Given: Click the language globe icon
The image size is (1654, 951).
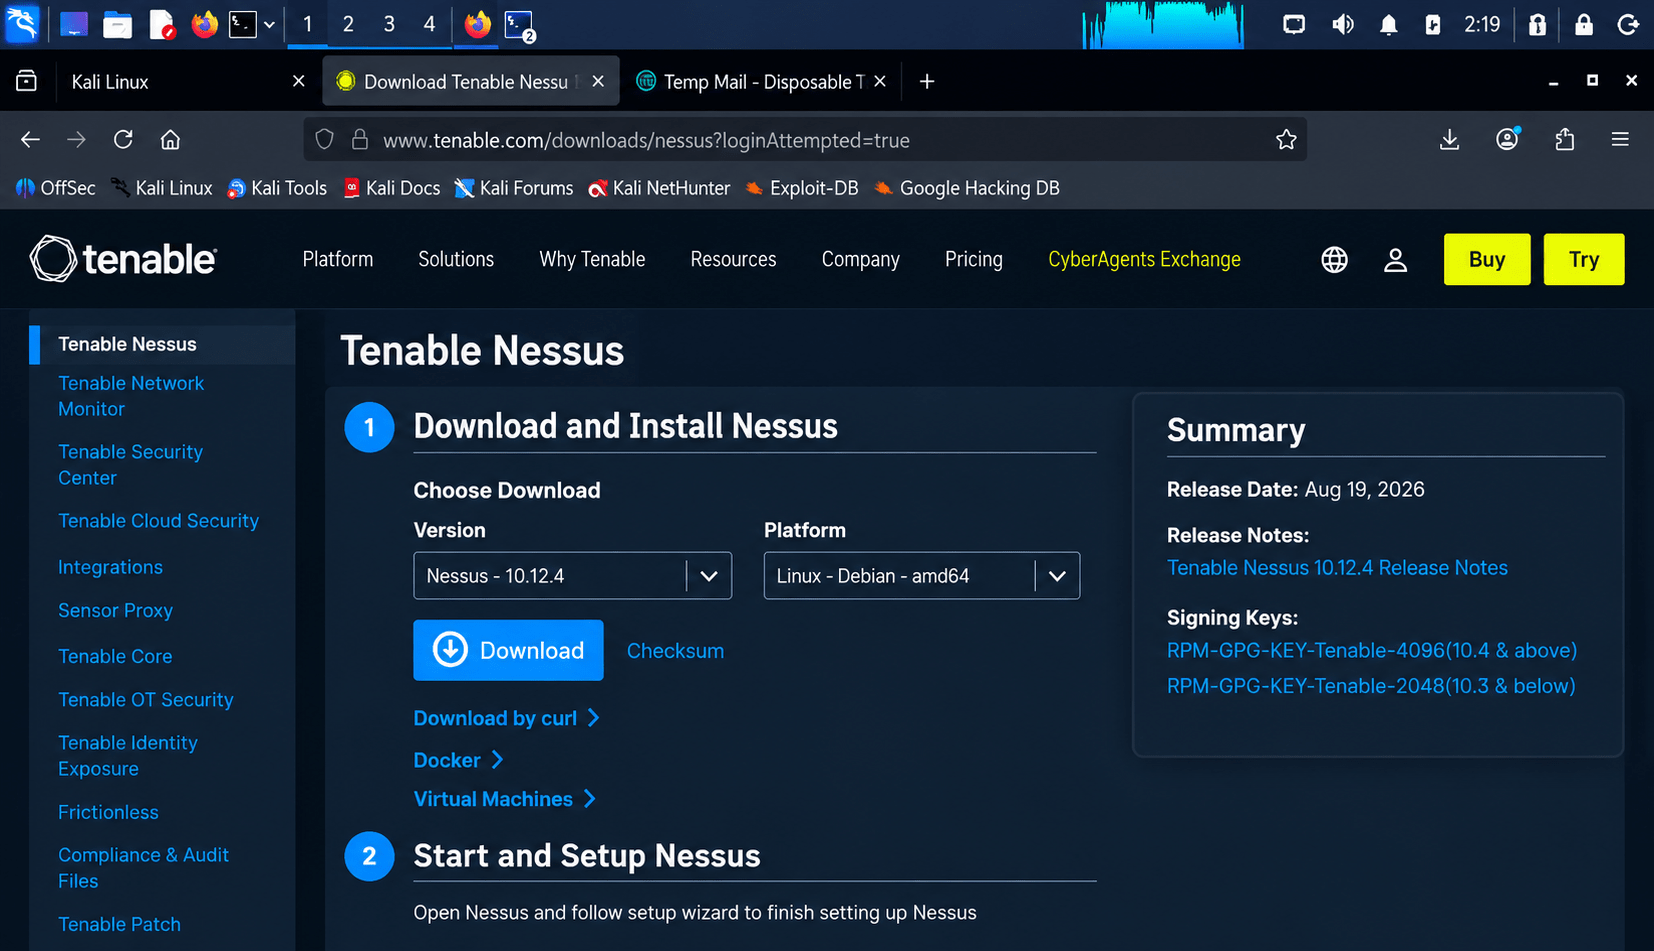Looking at the screenshot, I should coord(1334,260).
